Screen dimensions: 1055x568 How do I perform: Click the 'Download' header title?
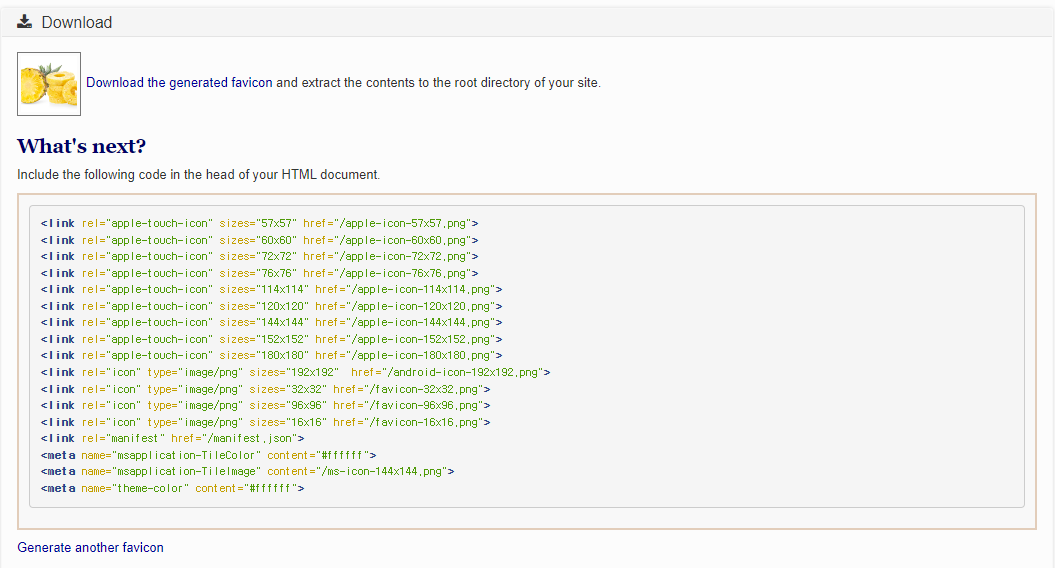pyautogui.click(x=77, y=22)
